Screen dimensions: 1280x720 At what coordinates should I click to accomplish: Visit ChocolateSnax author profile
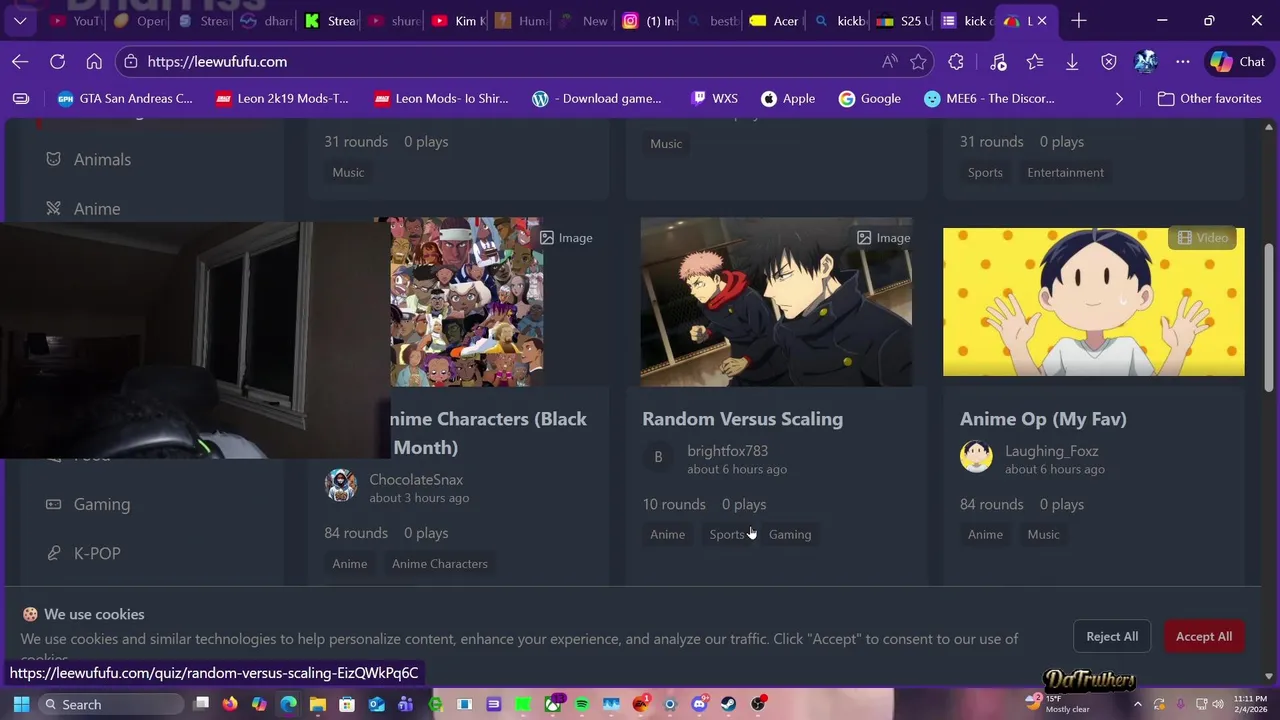(416, 480)
